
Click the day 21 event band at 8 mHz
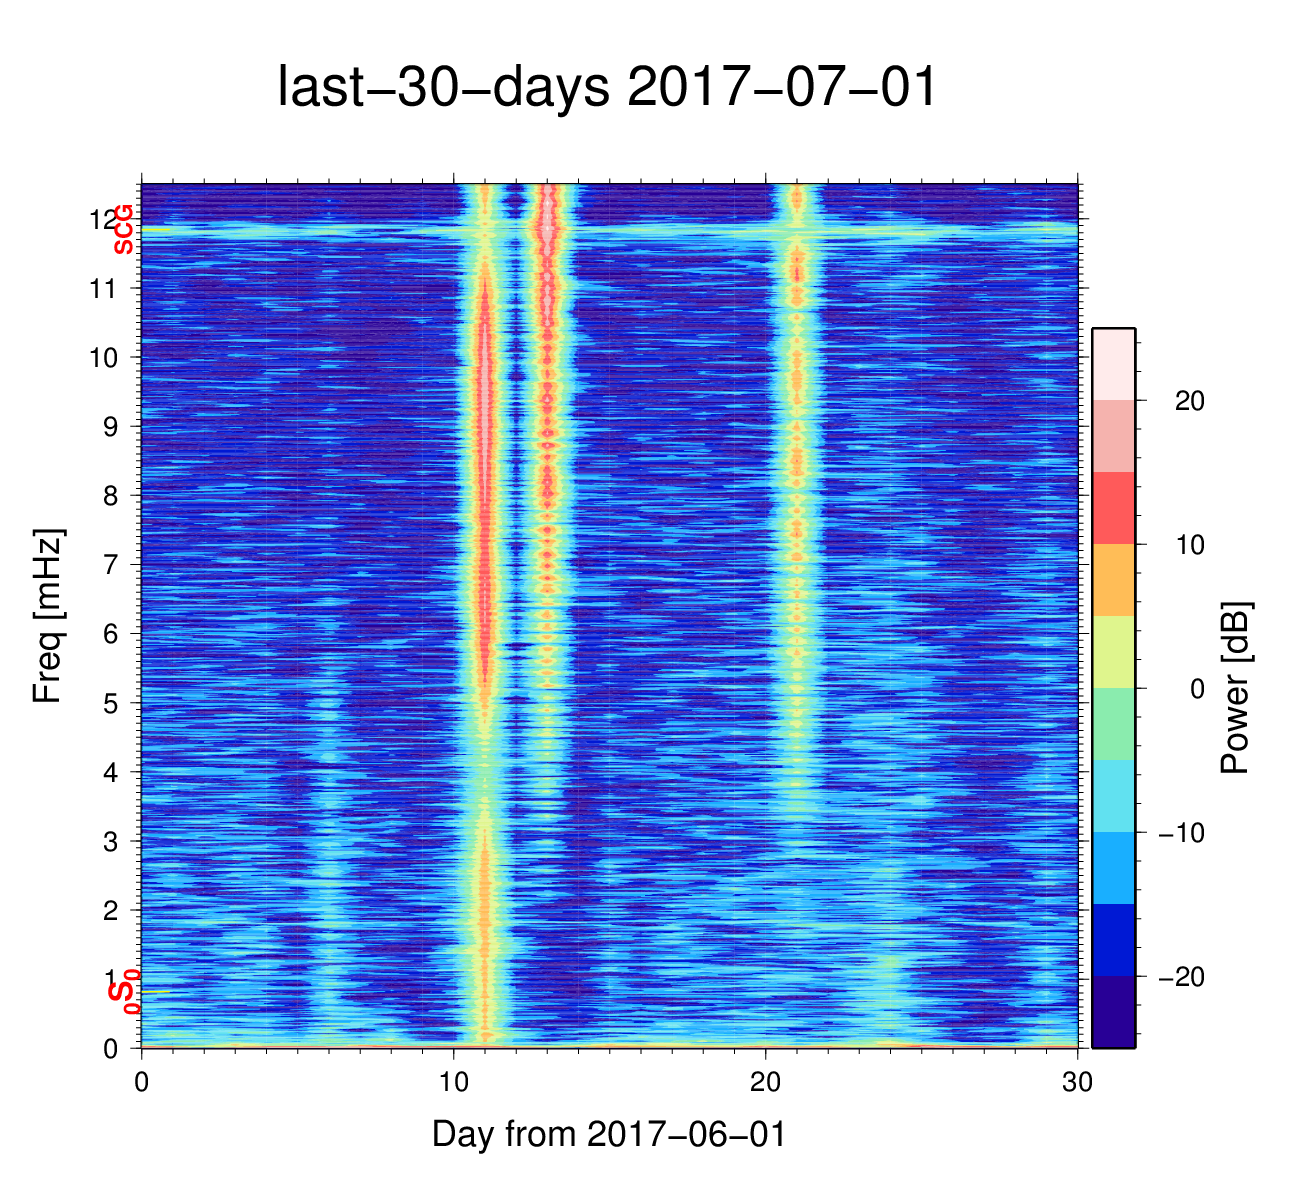[x=797, y=496]
